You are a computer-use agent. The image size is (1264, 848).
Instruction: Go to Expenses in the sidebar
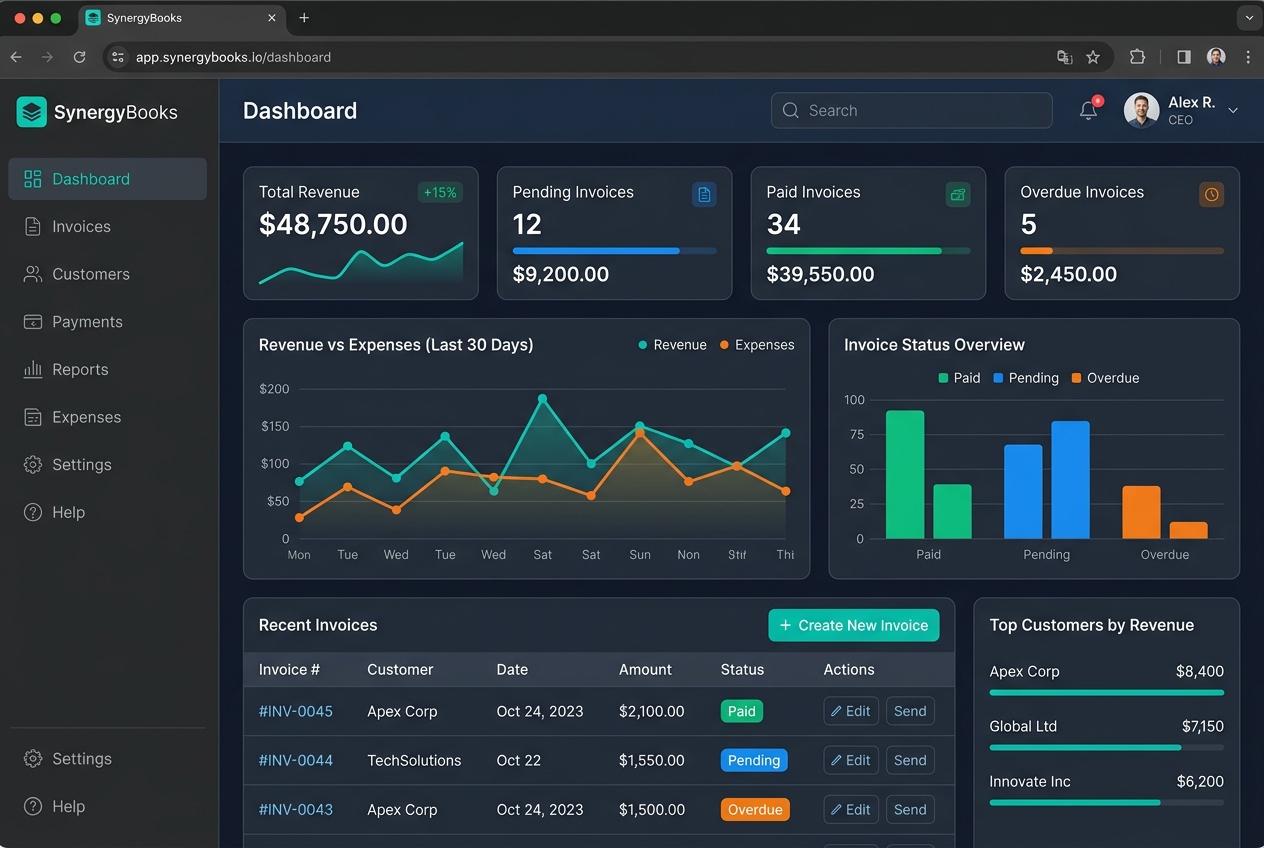(107, 417)
